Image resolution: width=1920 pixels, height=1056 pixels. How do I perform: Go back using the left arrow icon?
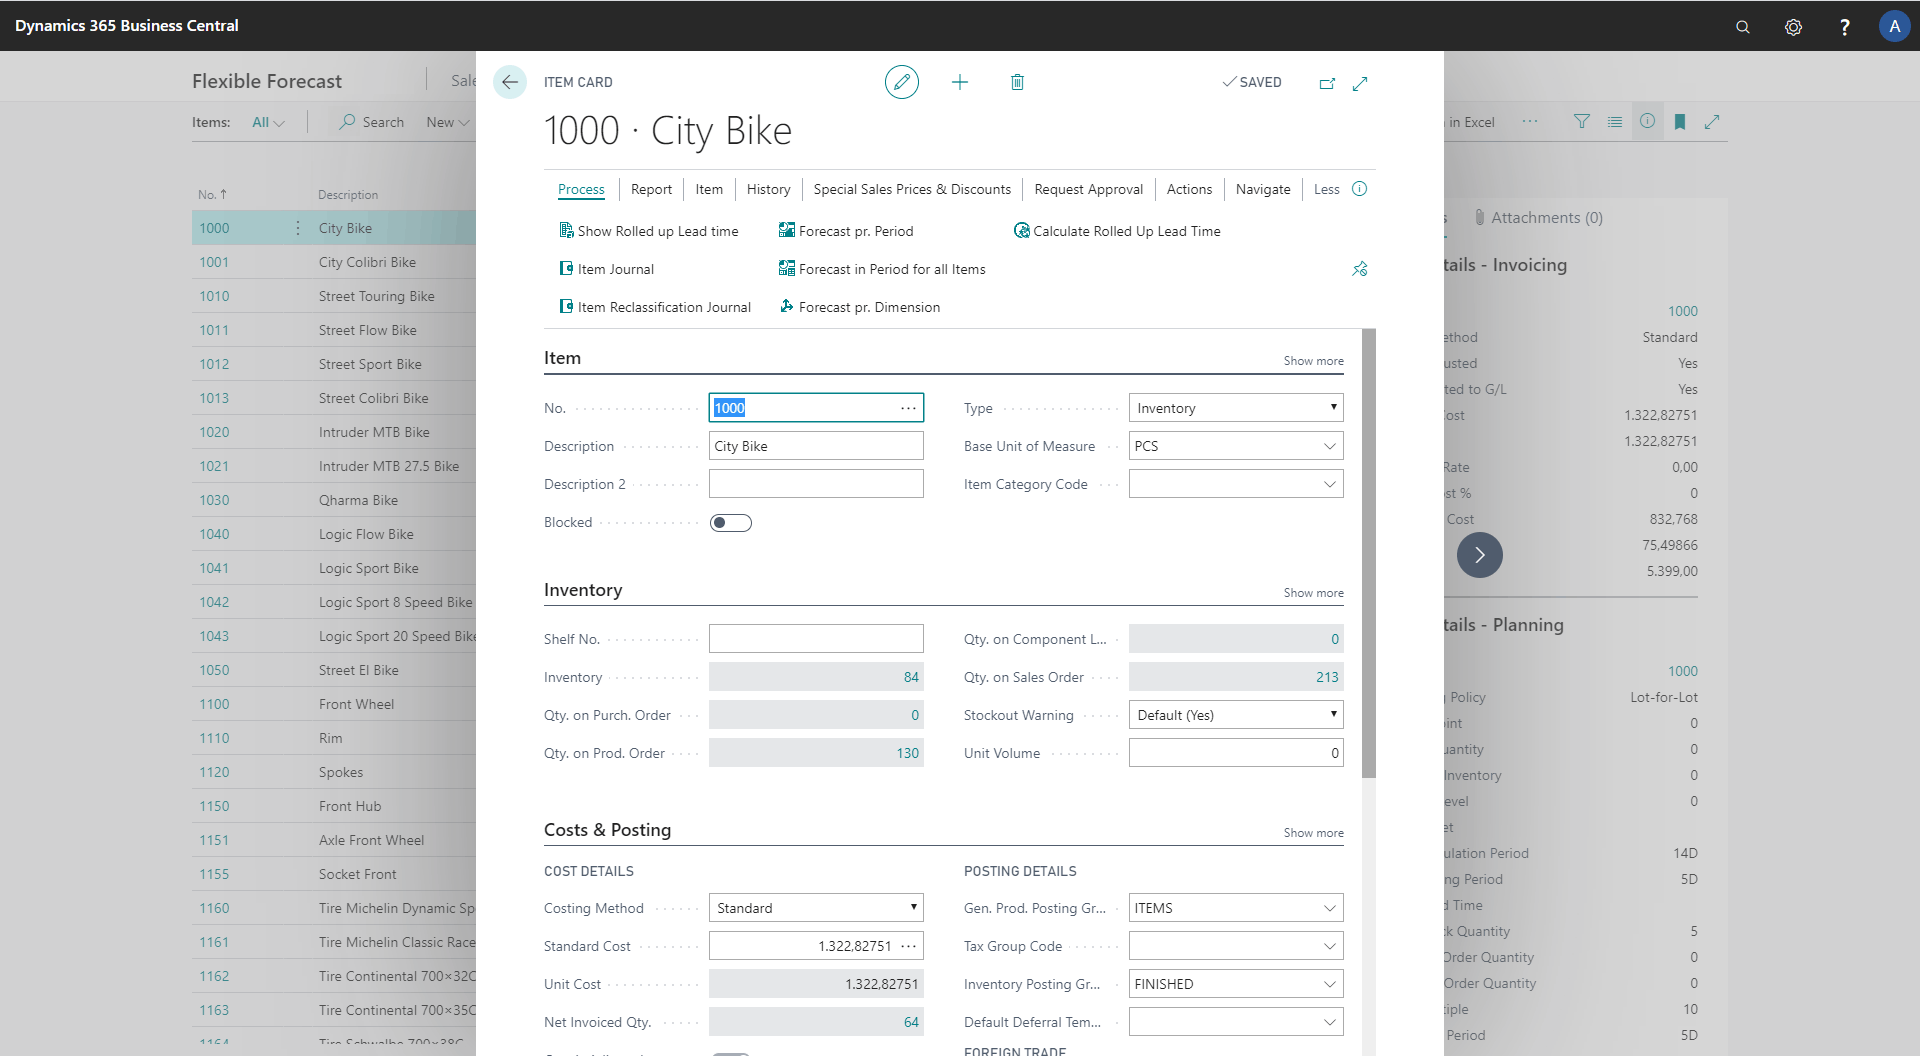coord(510,82)
